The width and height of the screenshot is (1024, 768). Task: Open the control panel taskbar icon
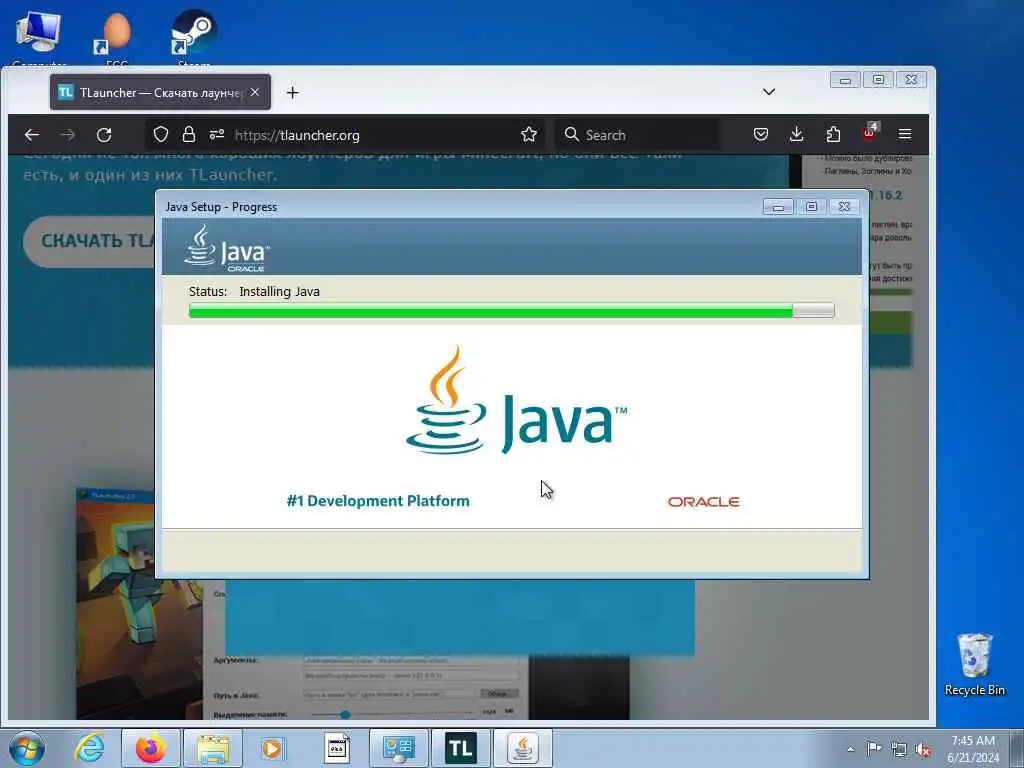399,748
